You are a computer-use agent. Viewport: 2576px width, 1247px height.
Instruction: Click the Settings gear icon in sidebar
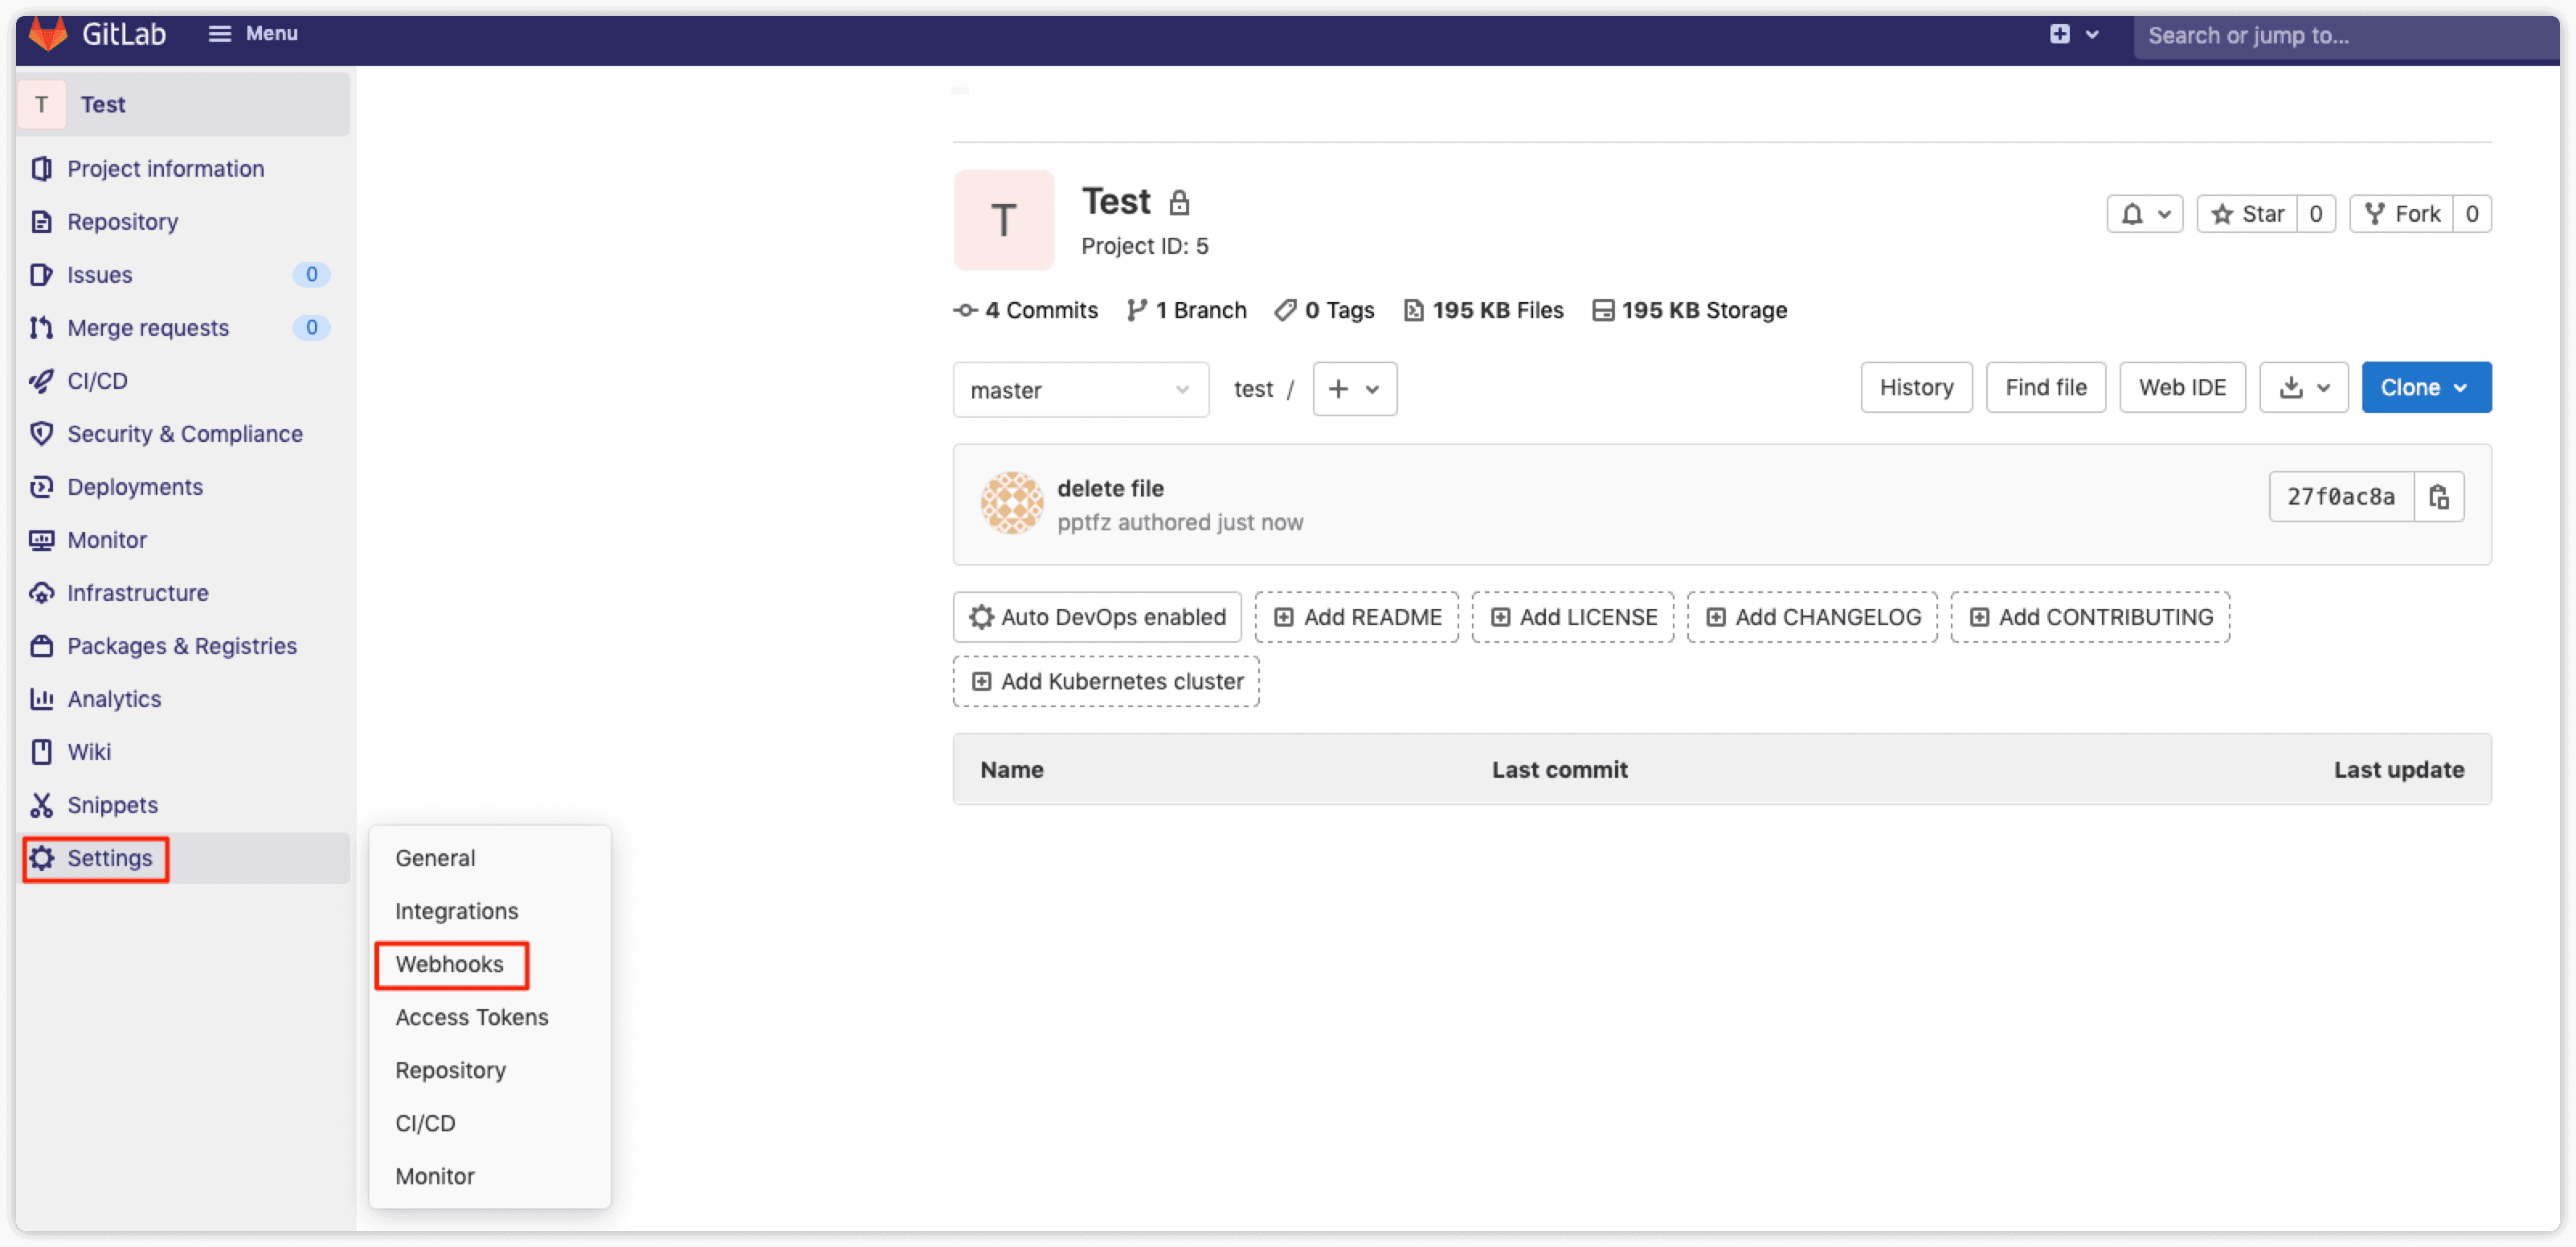tap(41, 857)
